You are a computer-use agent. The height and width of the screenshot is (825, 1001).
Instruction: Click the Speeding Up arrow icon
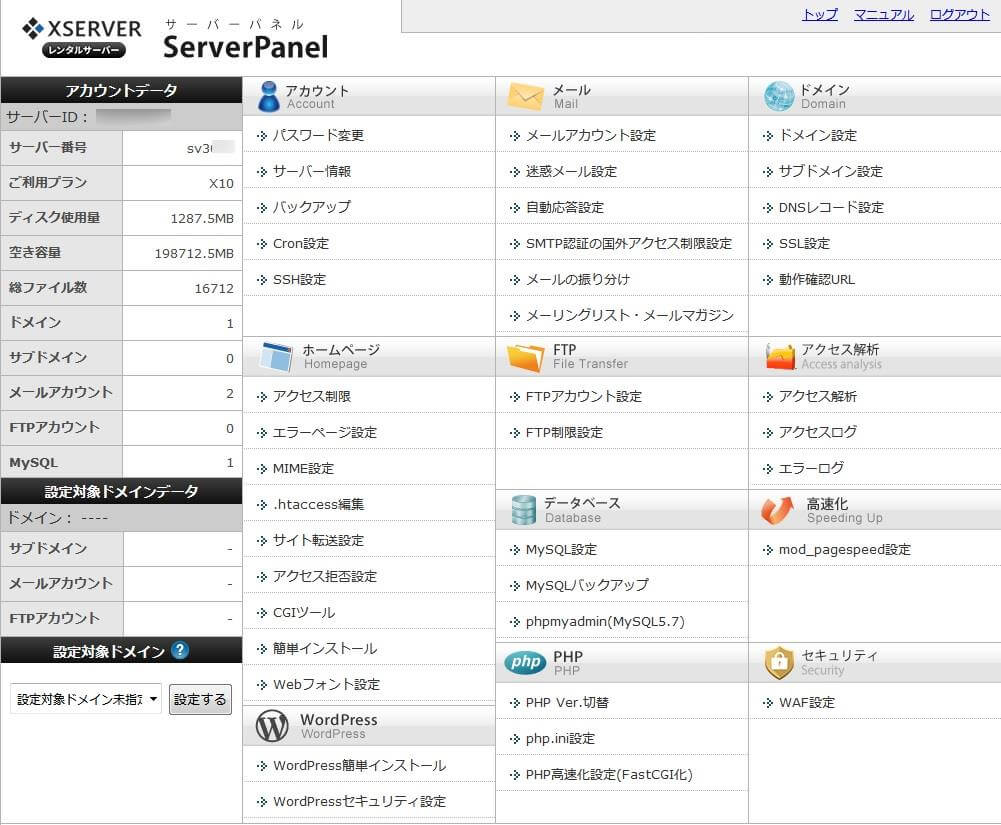[778, 510]
